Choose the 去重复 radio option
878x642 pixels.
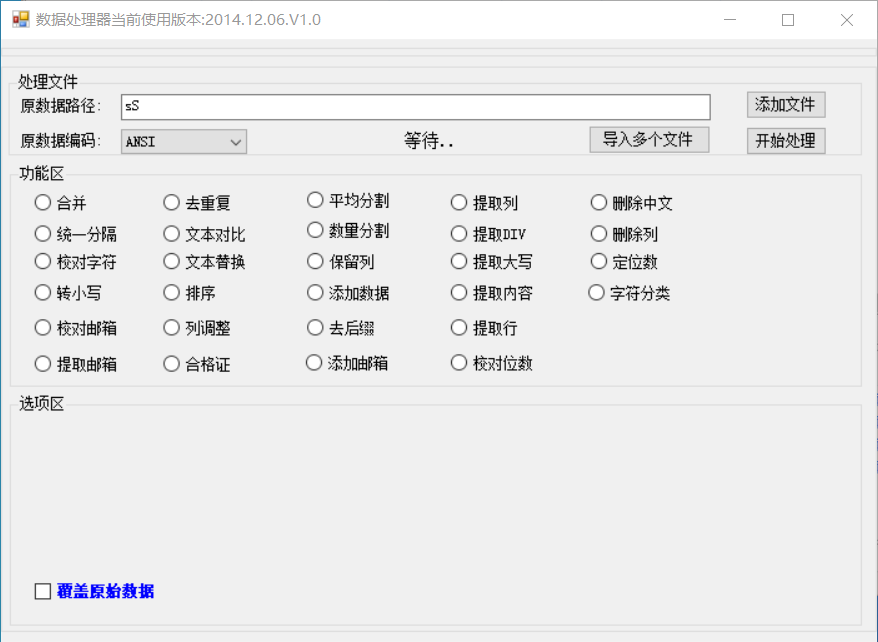coord(171,203)
